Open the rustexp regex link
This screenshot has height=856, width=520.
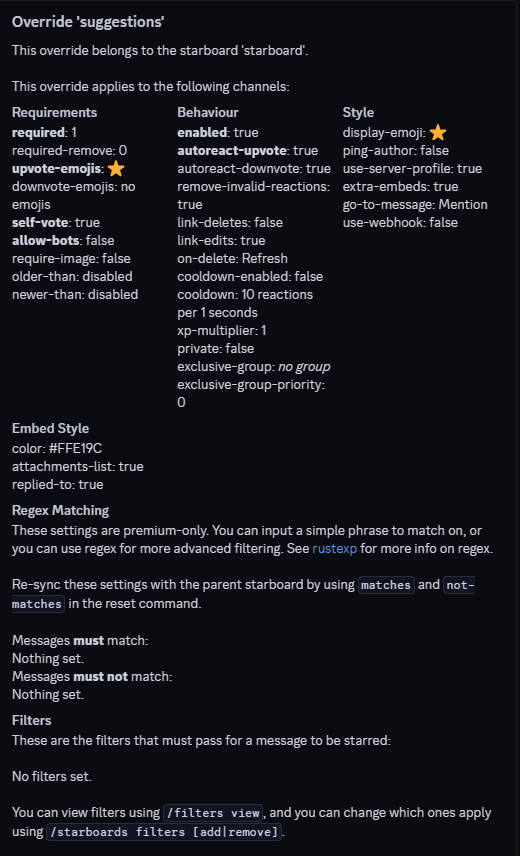pos(334,549)
